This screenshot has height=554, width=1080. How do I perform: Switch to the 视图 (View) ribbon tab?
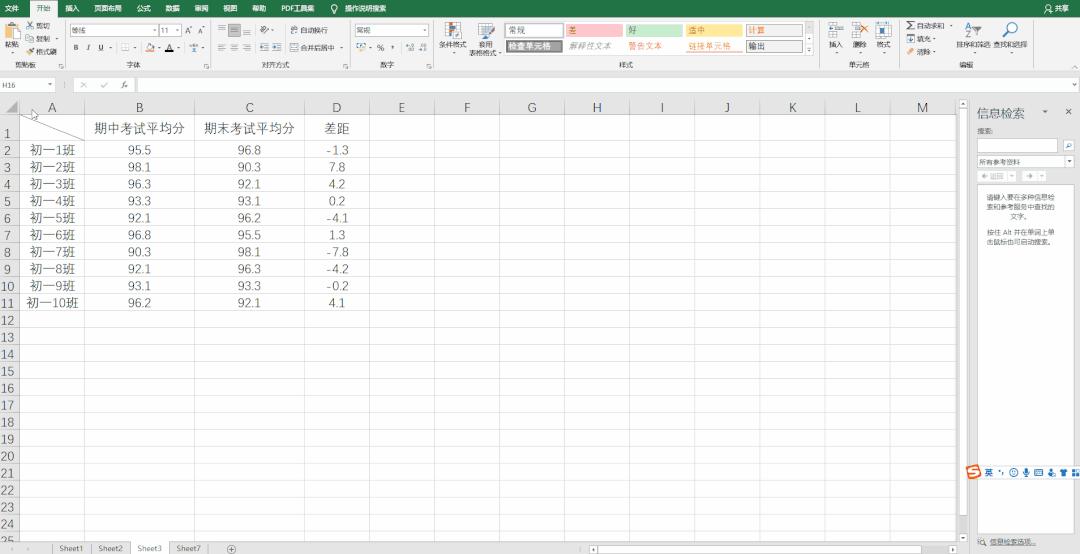point(230,8)
